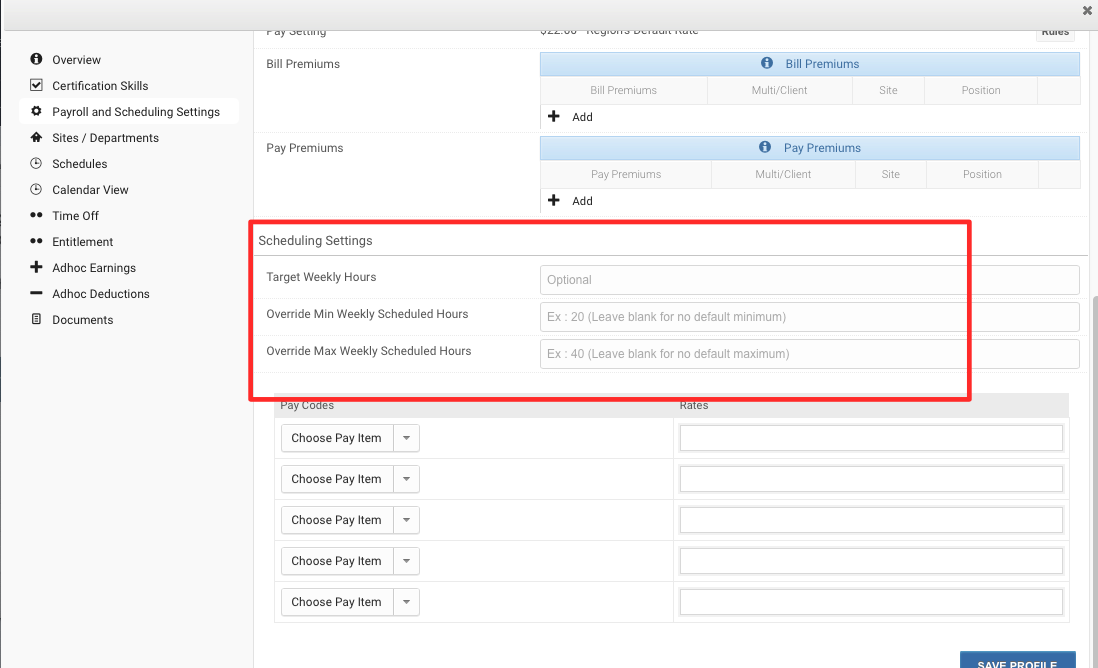Focus Override Min Weekly Scheduled Hours field
The image size is (1098, 668).
click(809, 316)
